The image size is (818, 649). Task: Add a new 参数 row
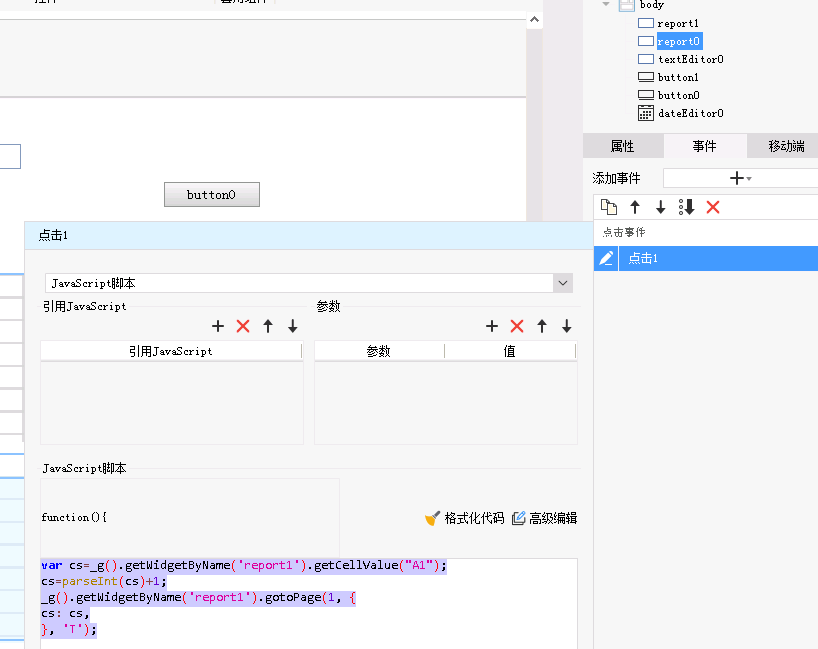pyautogui.click(x=492, y=327)
